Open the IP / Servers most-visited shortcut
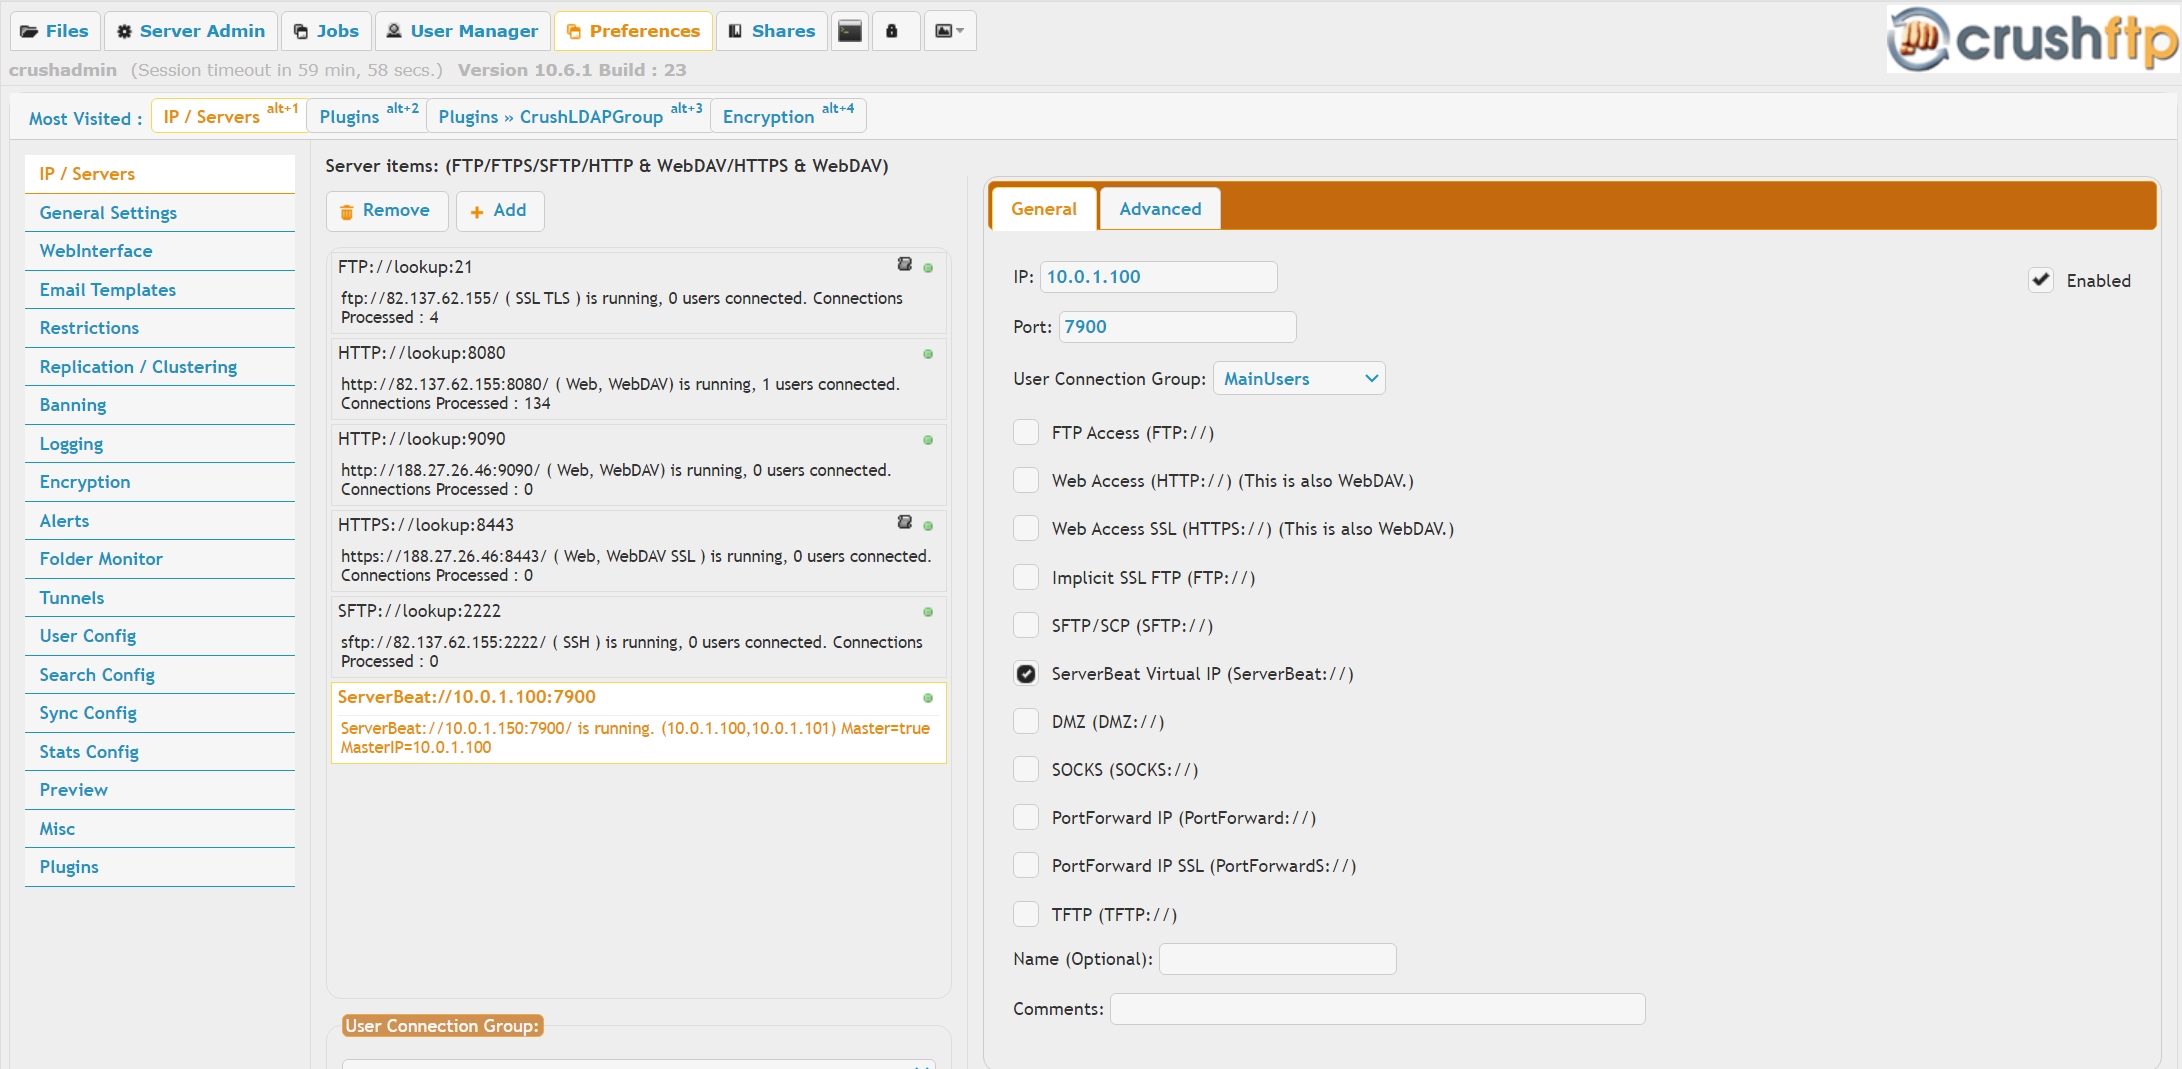Image resolution: width=2182 pixels, height=1069 pixels. (229, 116)
